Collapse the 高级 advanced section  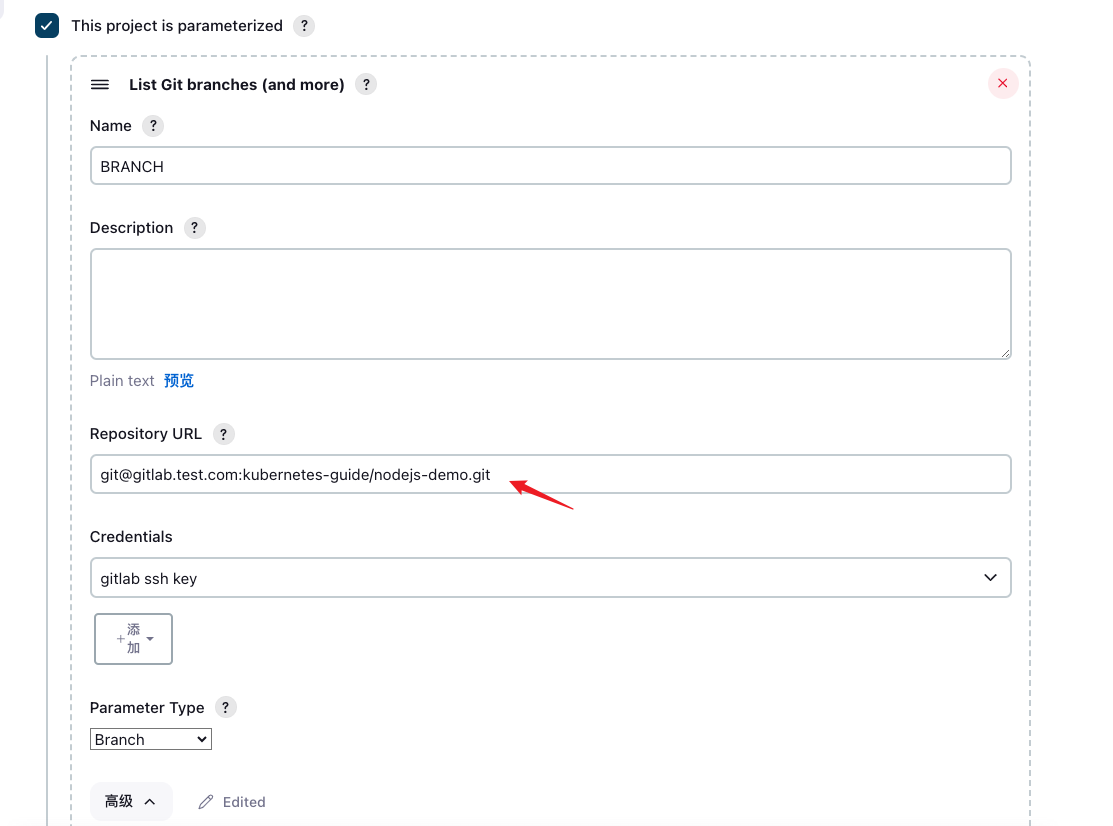(131, 802)
